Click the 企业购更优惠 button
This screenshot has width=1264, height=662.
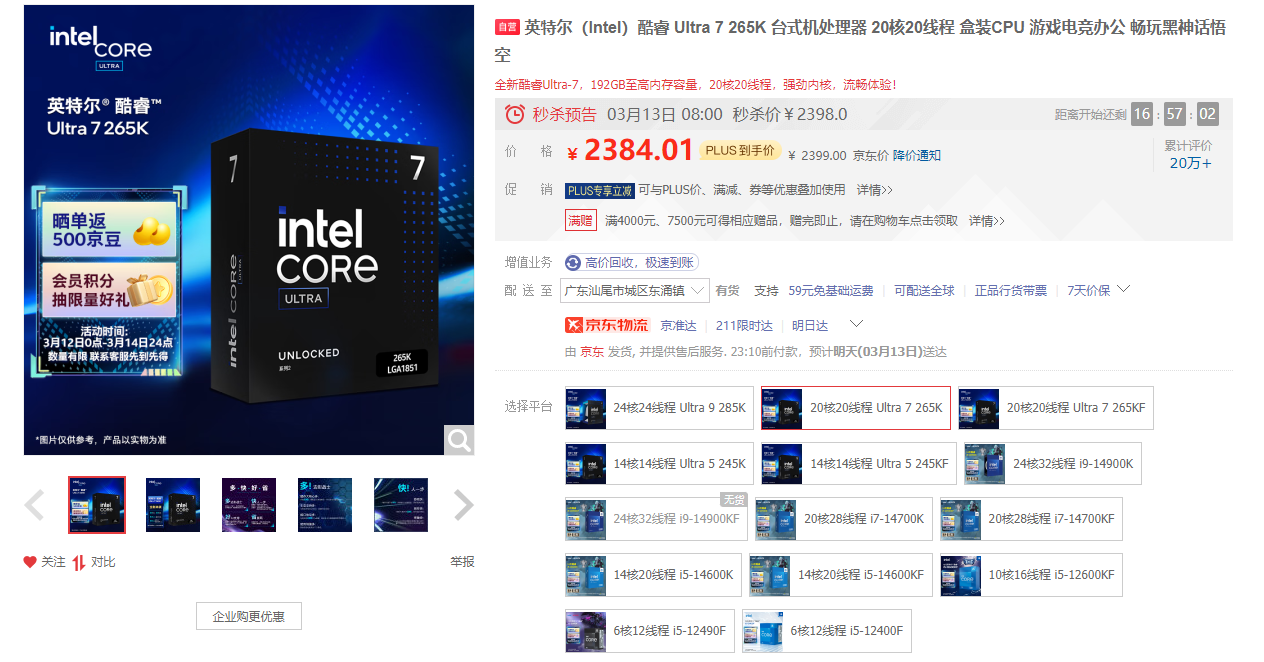[x=249, y=616]
